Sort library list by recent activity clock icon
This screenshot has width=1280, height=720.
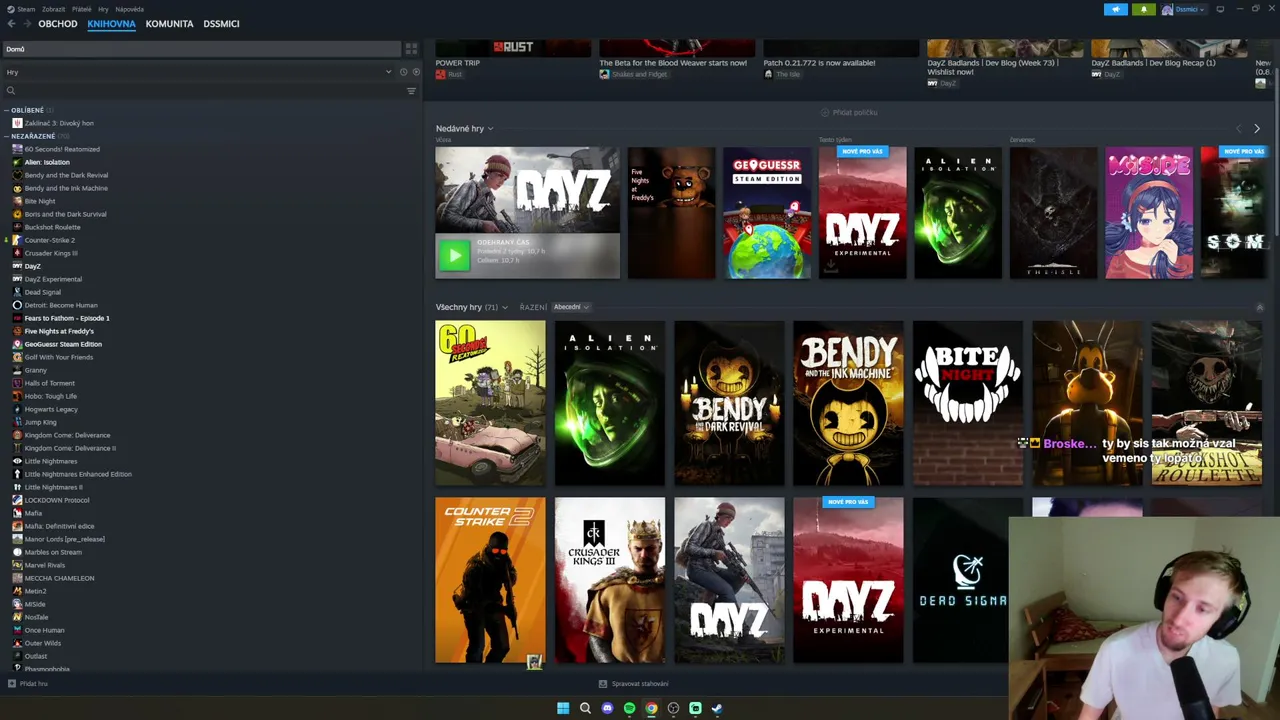403,72
